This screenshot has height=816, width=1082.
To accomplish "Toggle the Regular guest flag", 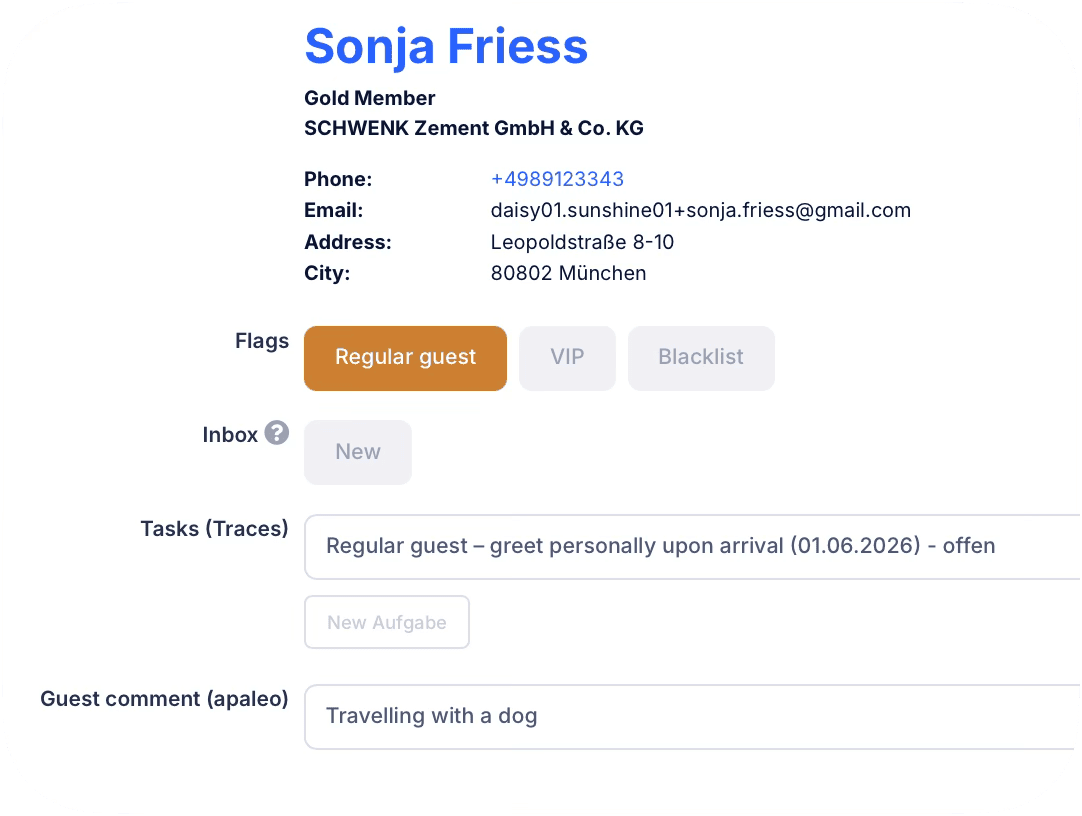I will (405, 358).
